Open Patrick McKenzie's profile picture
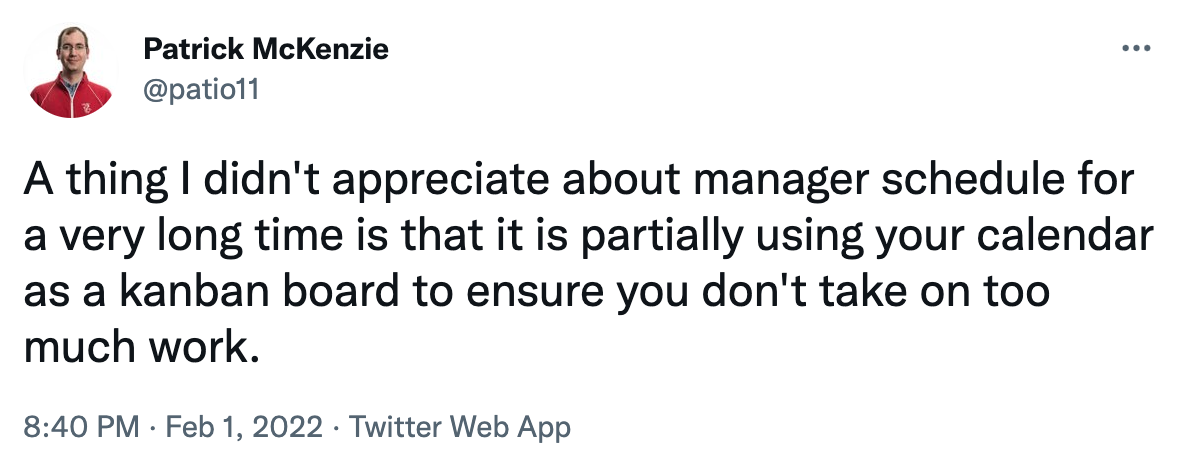The height and width of the screenshot is (450, 1182). pyautogui.click(x=70, y=71)
